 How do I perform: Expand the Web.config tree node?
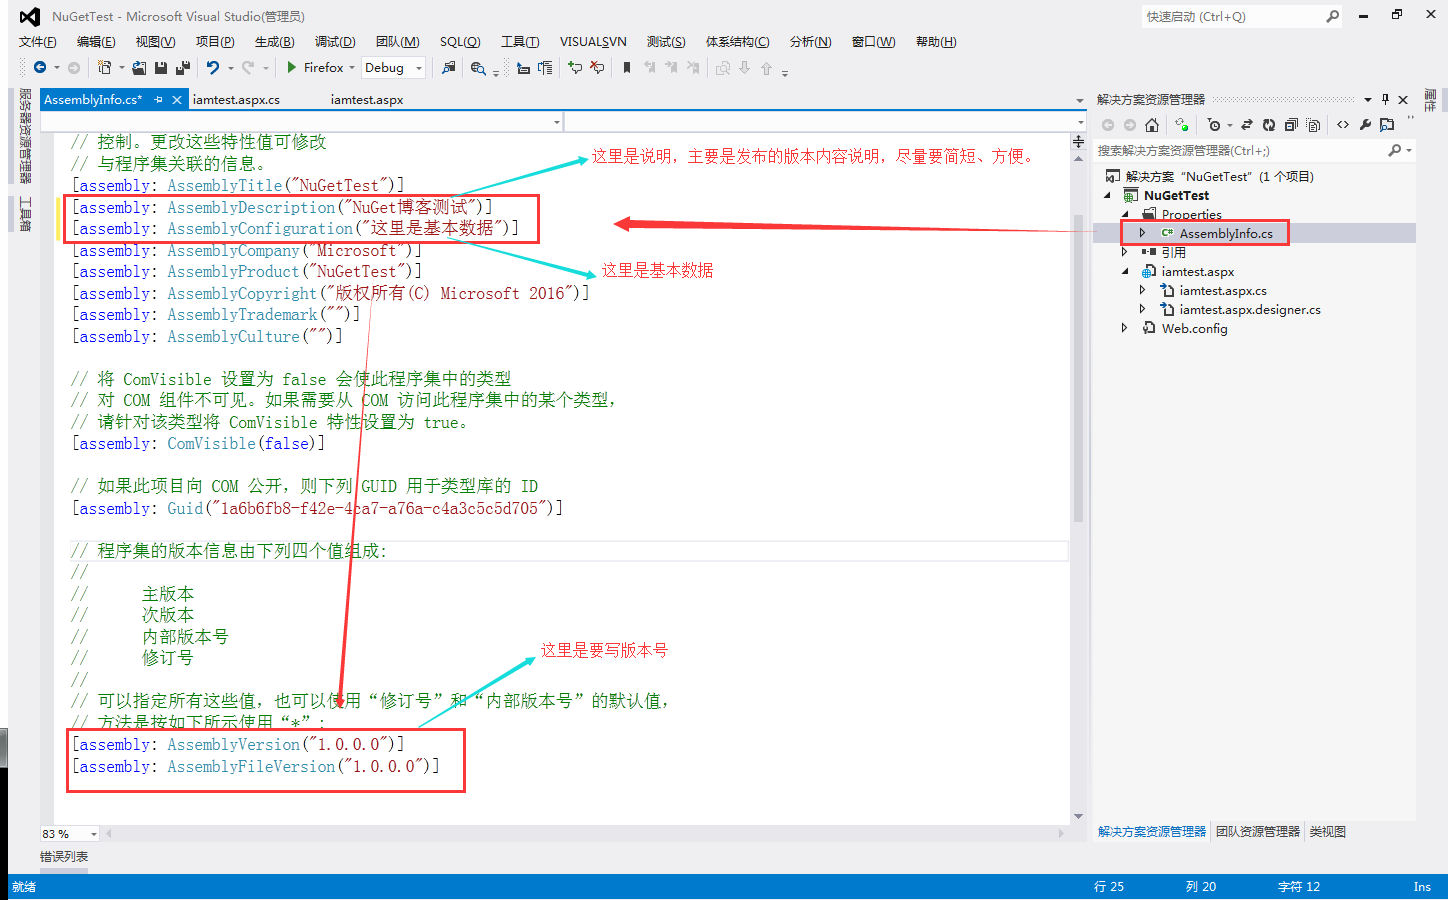1125,328
